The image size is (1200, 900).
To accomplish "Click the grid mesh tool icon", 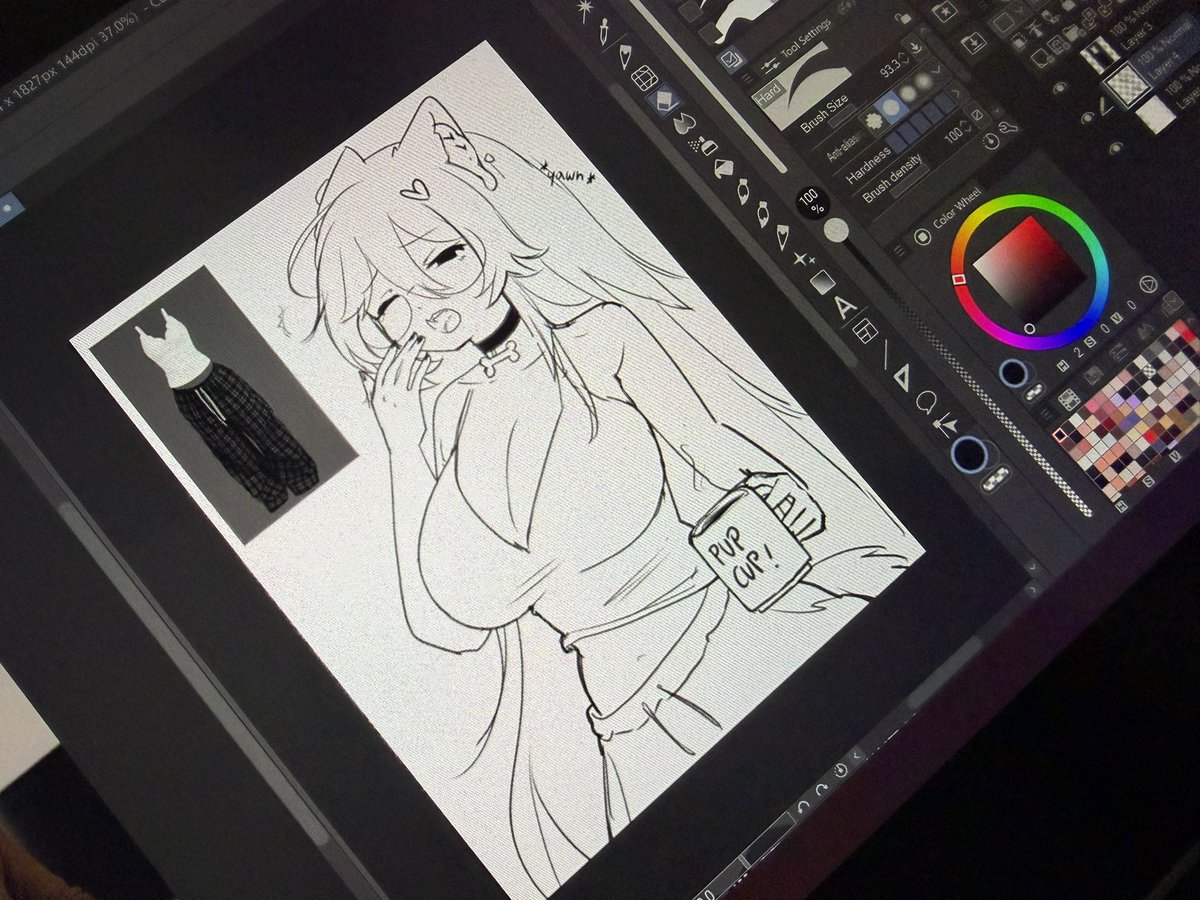I will pyautogui.click(x=644, y=78).
